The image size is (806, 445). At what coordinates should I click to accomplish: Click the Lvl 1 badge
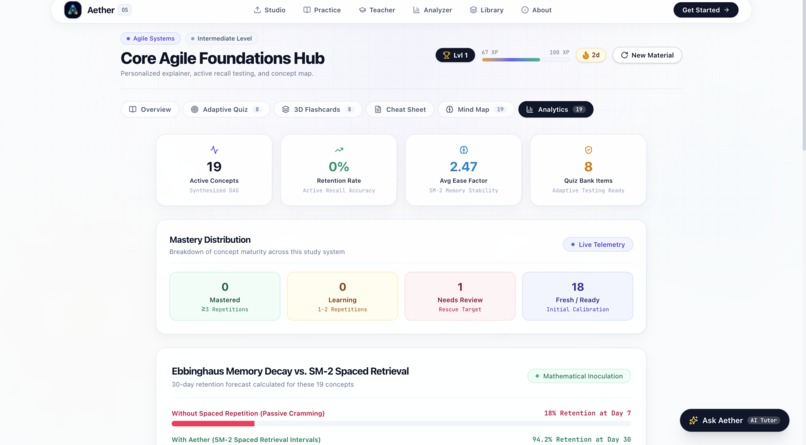pos(455,55)
